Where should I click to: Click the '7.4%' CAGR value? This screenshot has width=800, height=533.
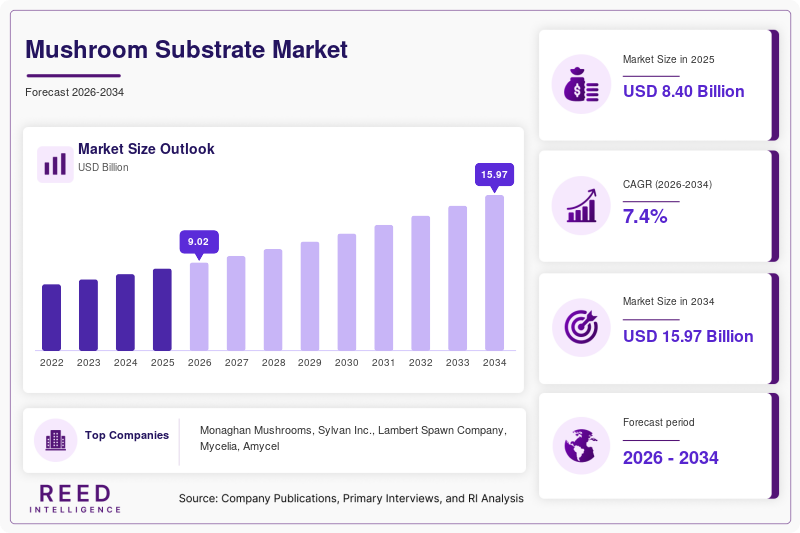[645, 216]
